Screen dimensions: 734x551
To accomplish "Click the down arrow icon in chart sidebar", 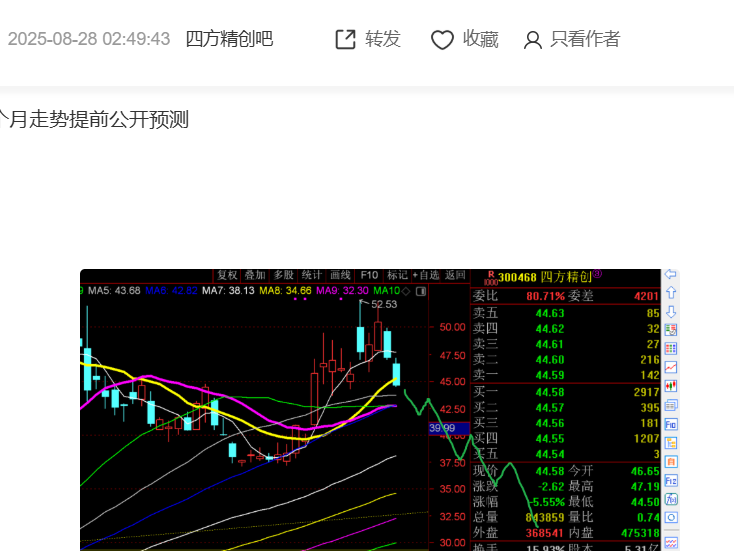I will pyautogui.click(x=671, y=311).
